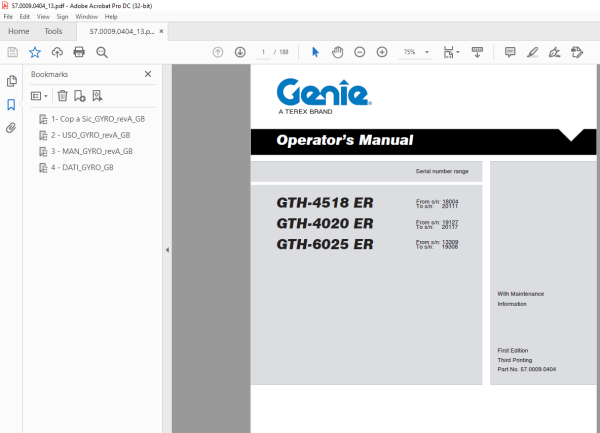Select the highlight pen tool
Screen dimensions: 600x433
pyautogui.click(x=532, y=52)
